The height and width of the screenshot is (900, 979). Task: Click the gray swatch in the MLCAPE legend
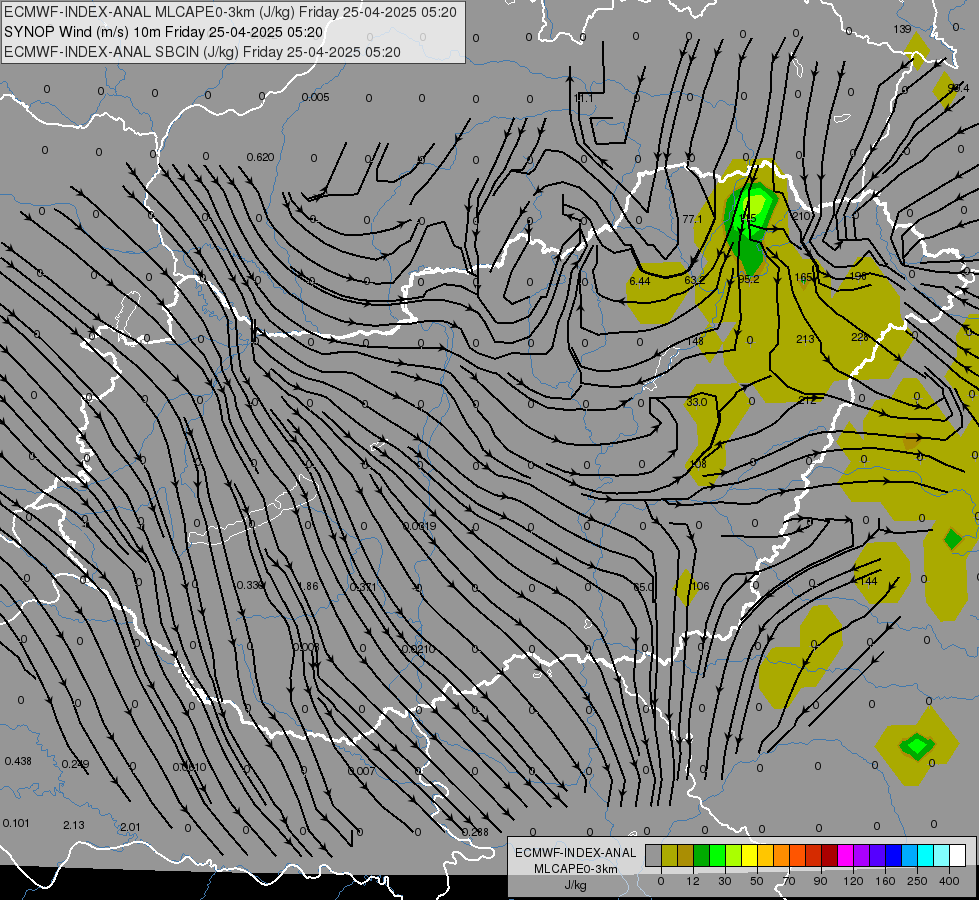pyautogui.click(x=654, y=855)
